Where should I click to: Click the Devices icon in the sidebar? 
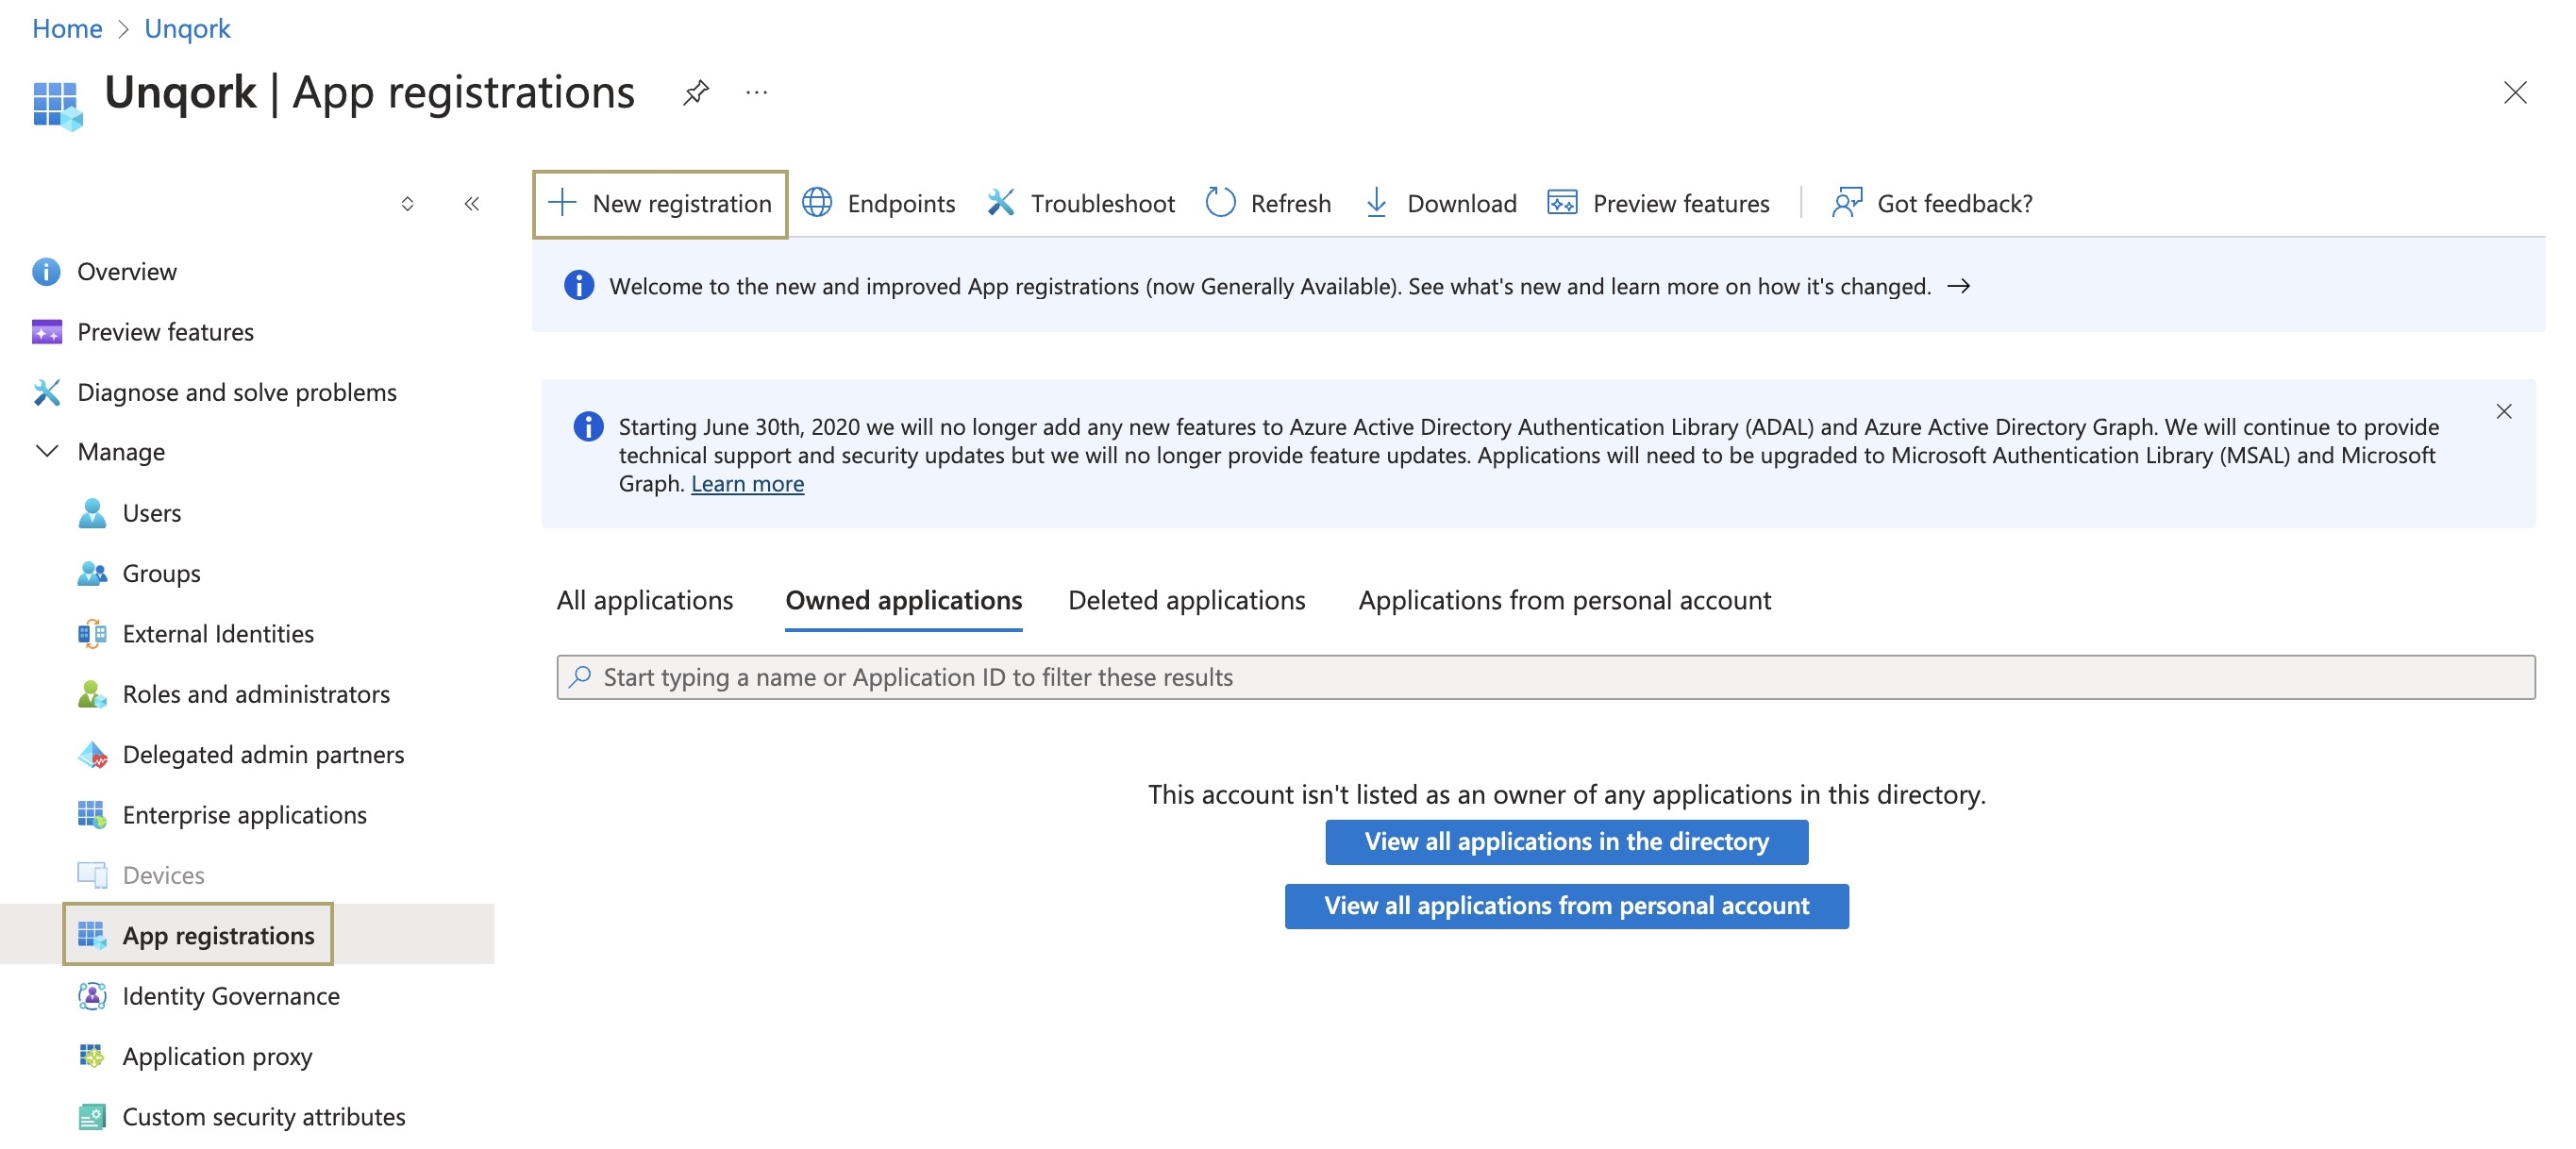[92, 875]
